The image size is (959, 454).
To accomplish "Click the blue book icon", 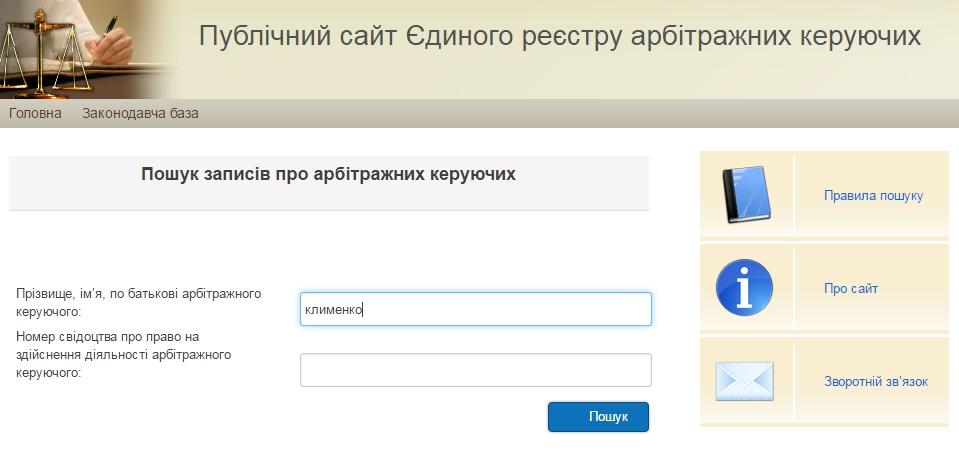I will coord(746,195).
